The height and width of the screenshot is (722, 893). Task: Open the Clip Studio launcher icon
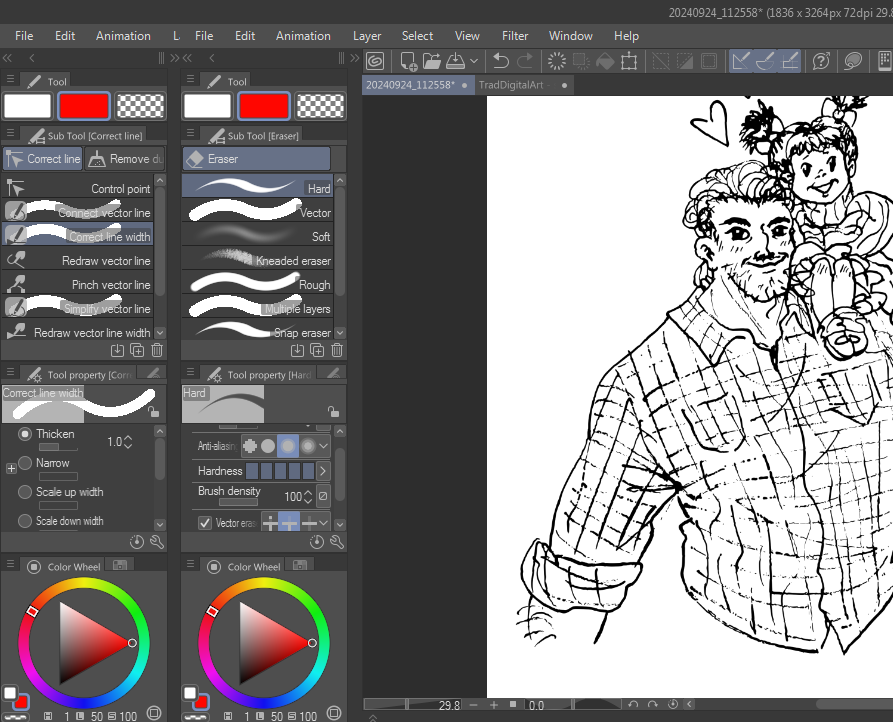[376, 61]
